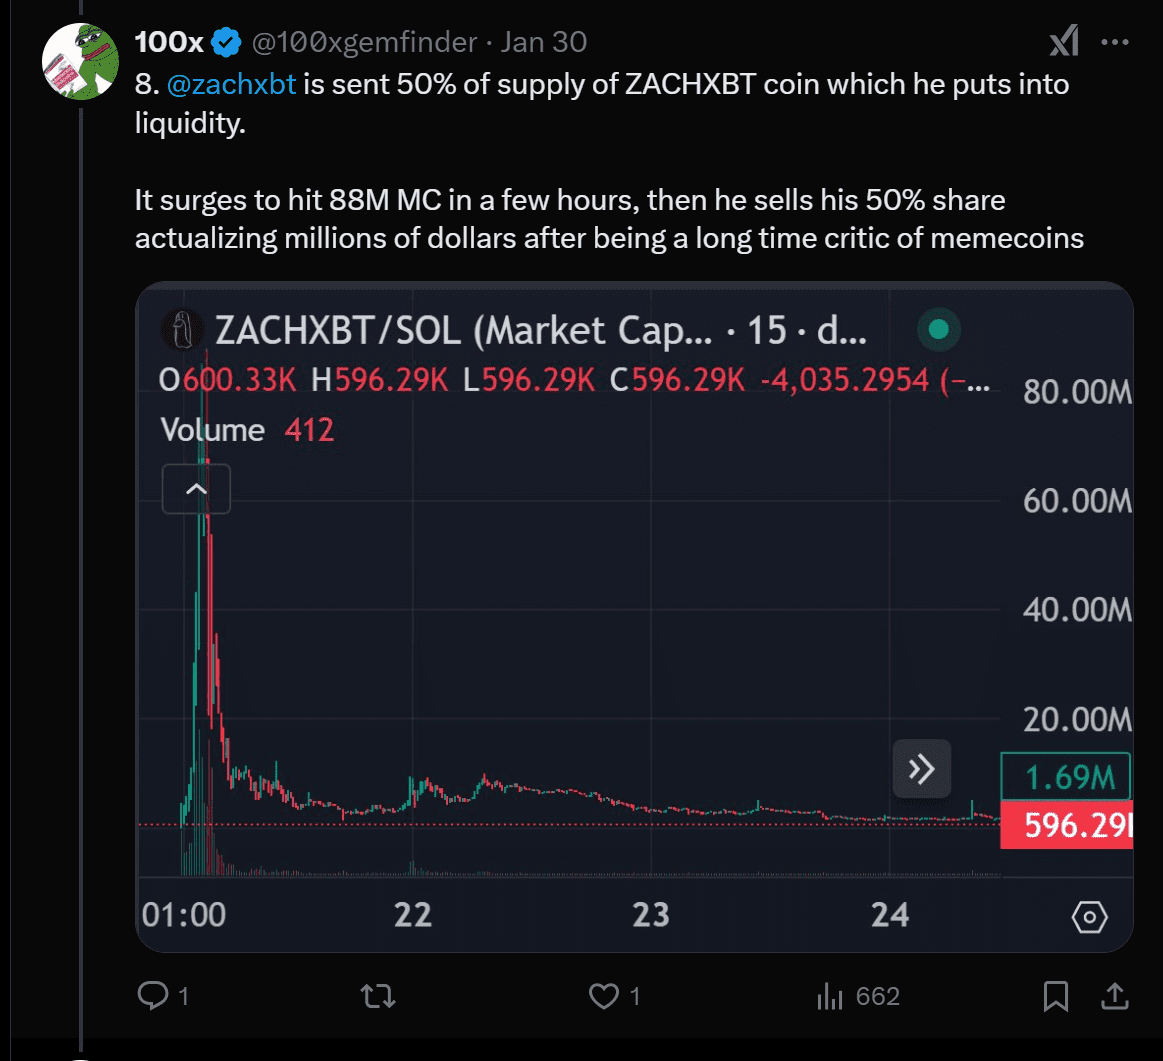Toggle the green market status indicator dot
This screenshot has width=1163, height=1061.
coord(937,328)
